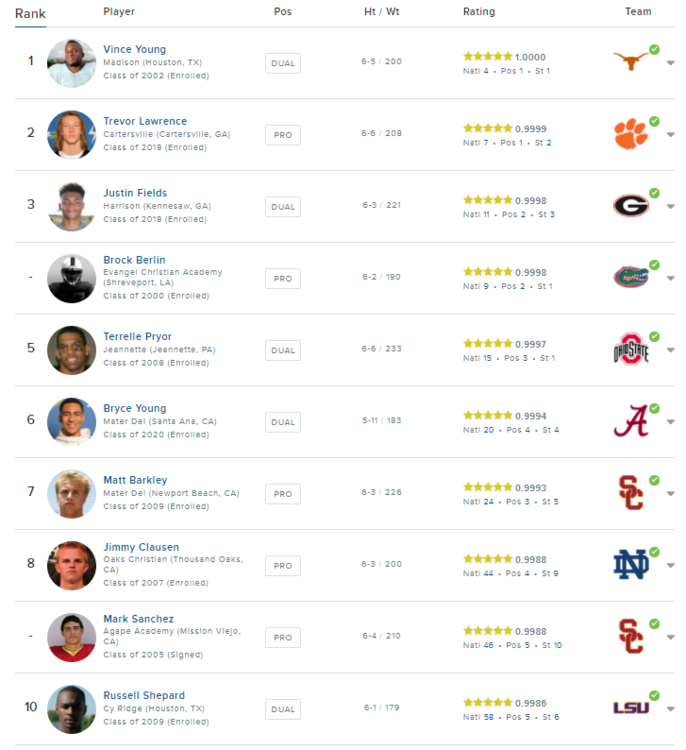Click green commit checkmark beside LSU logo

pyautogui.click(x=654, y=695)
